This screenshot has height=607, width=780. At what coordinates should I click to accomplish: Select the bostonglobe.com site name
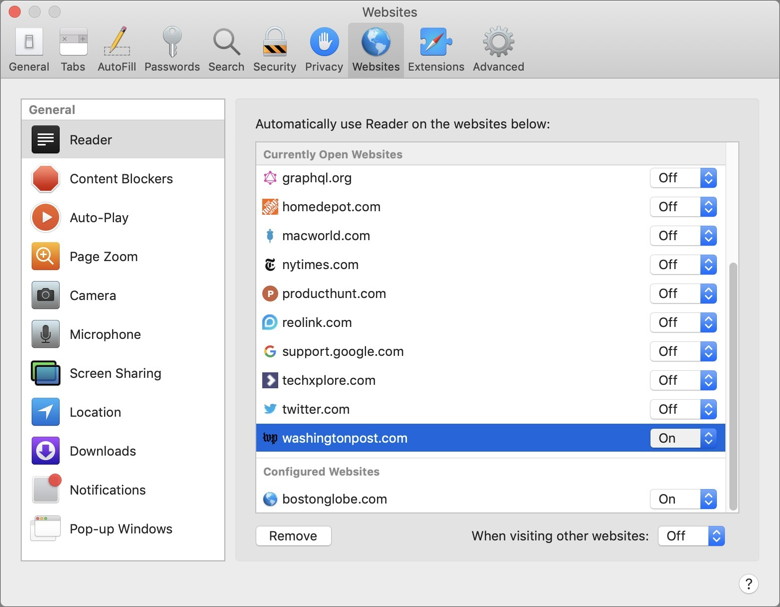[334, 499]
